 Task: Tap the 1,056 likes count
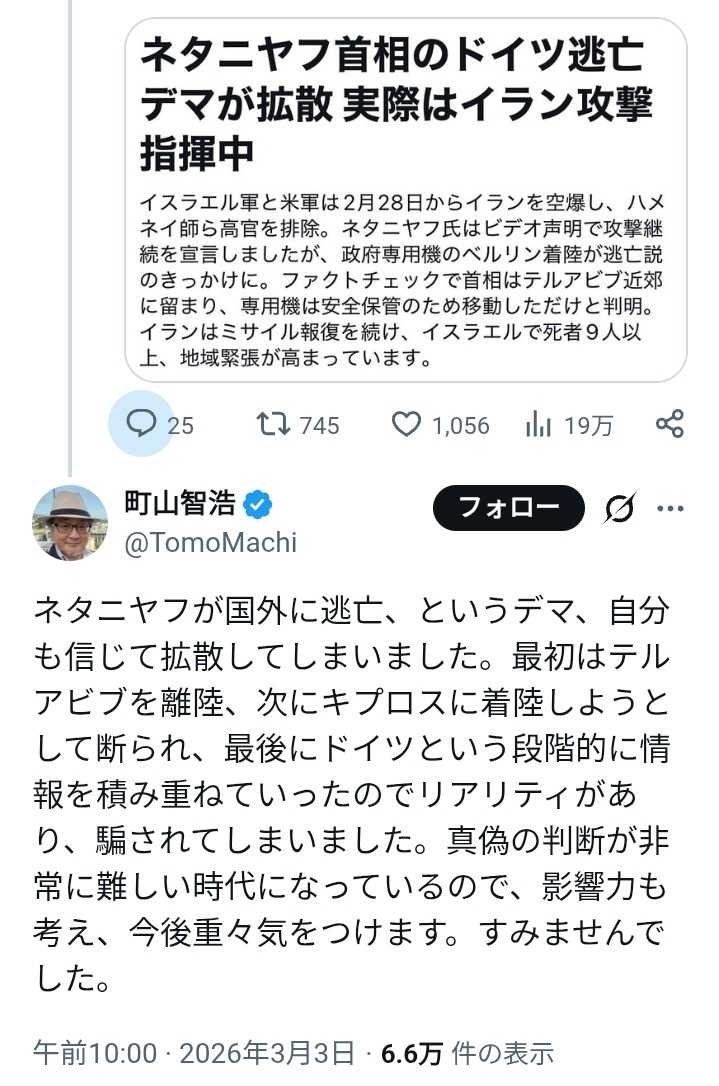coord(460,426)
